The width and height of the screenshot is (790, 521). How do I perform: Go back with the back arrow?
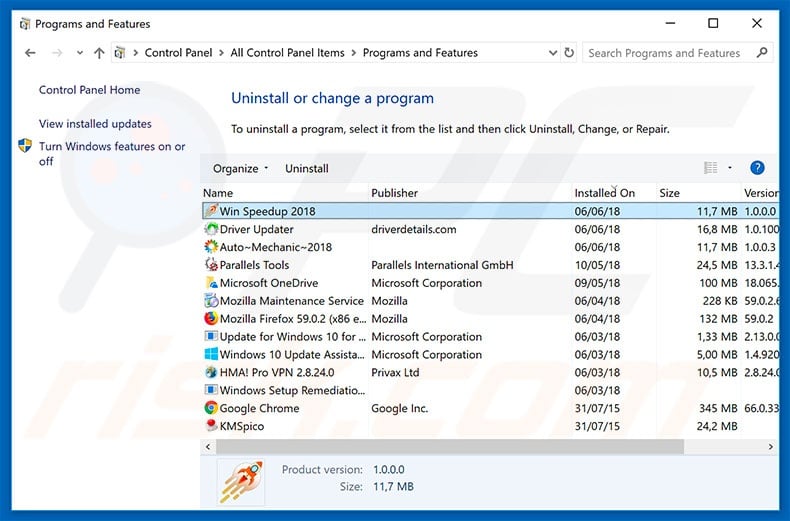pyautogui.click(x=30, y=52)
